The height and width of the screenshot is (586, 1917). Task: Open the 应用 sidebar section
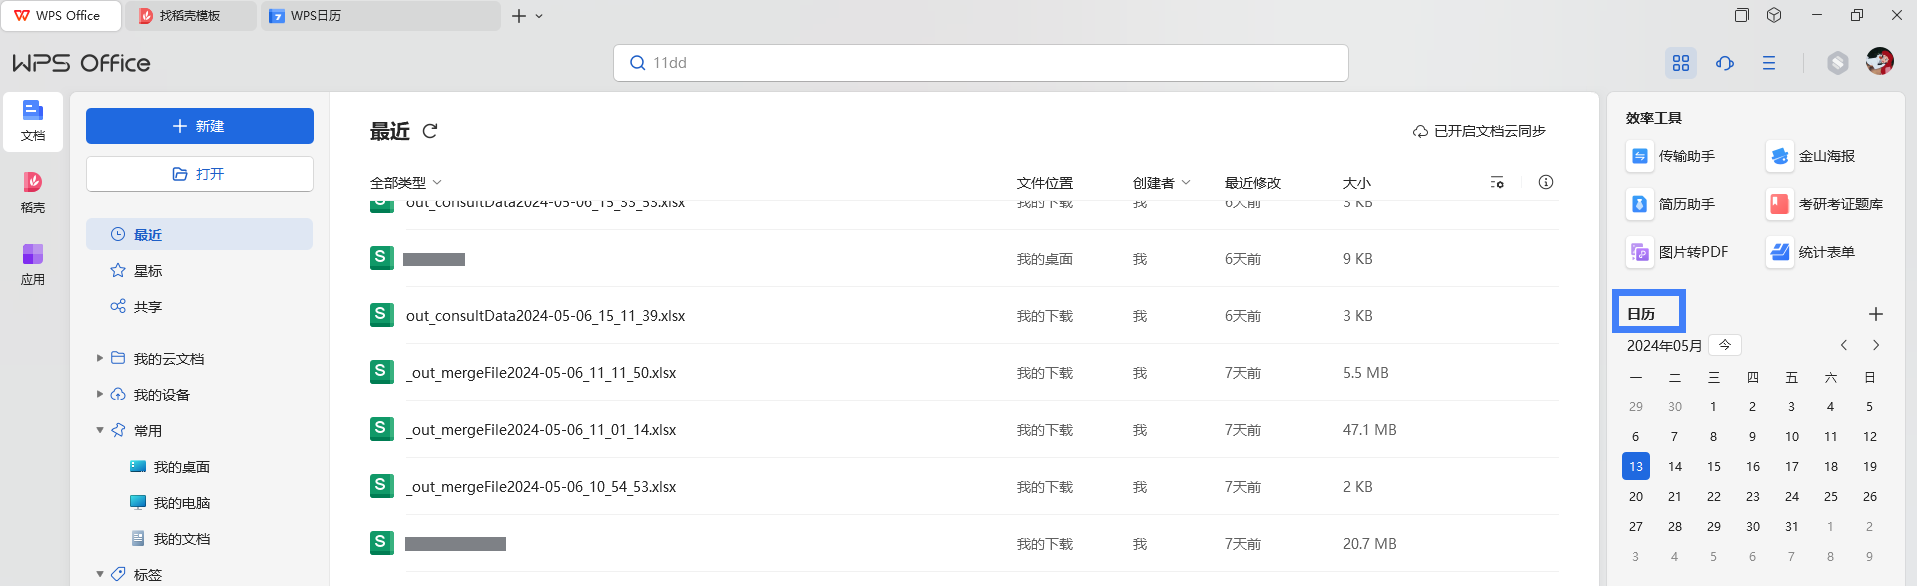tap(33, 265)
